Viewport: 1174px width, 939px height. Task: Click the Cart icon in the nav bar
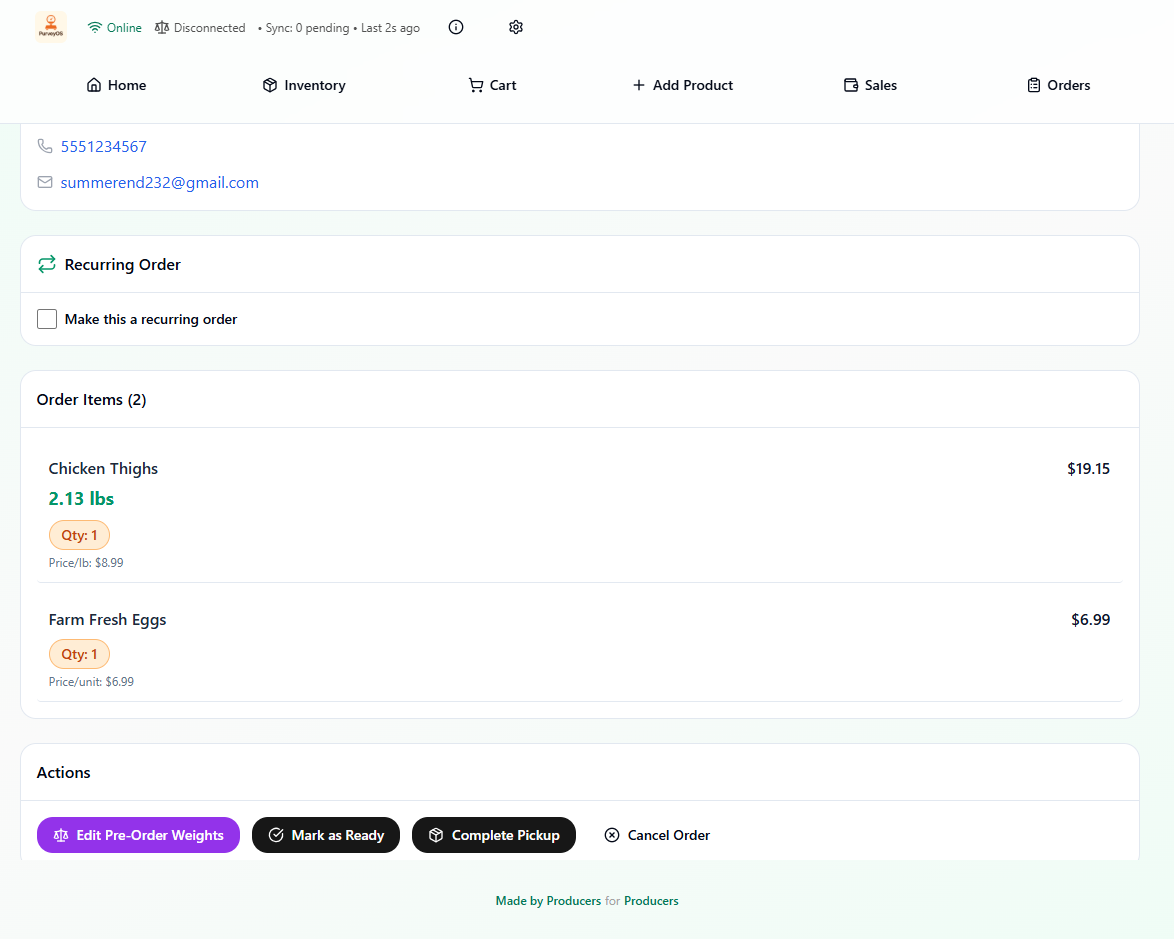[475, 85]
